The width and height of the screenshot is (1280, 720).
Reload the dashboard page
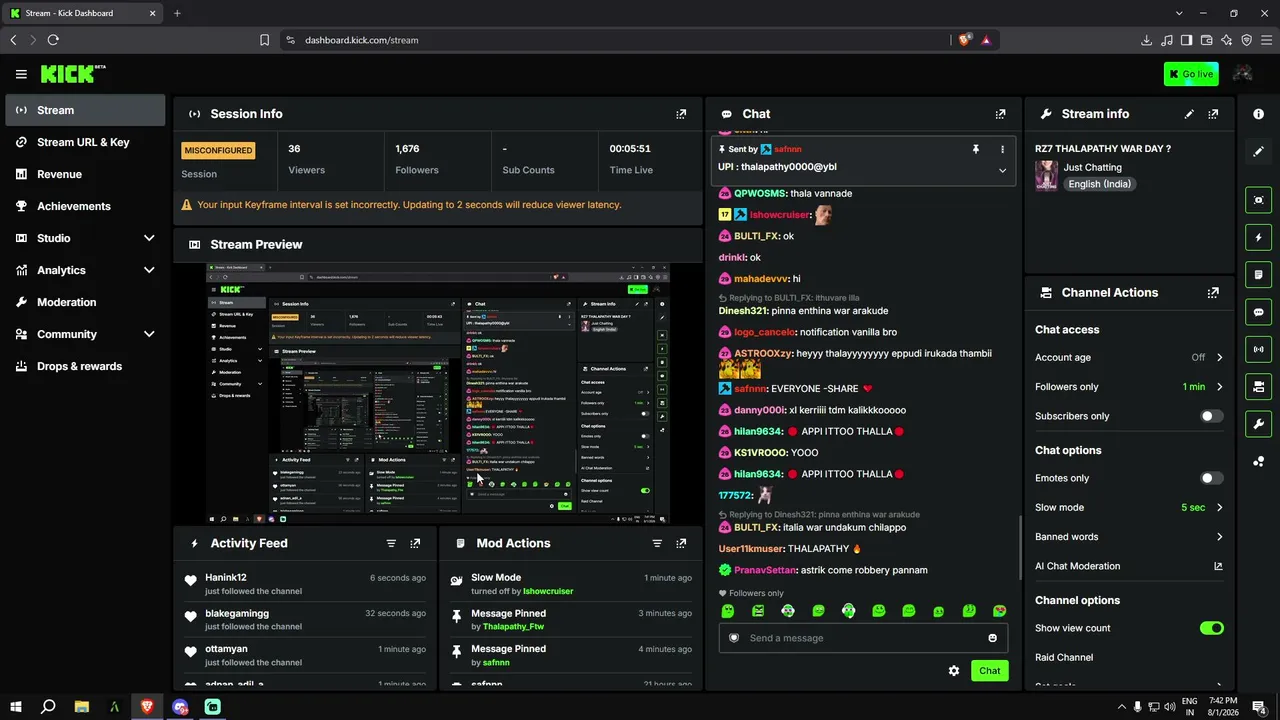click(x=53, y=40)
